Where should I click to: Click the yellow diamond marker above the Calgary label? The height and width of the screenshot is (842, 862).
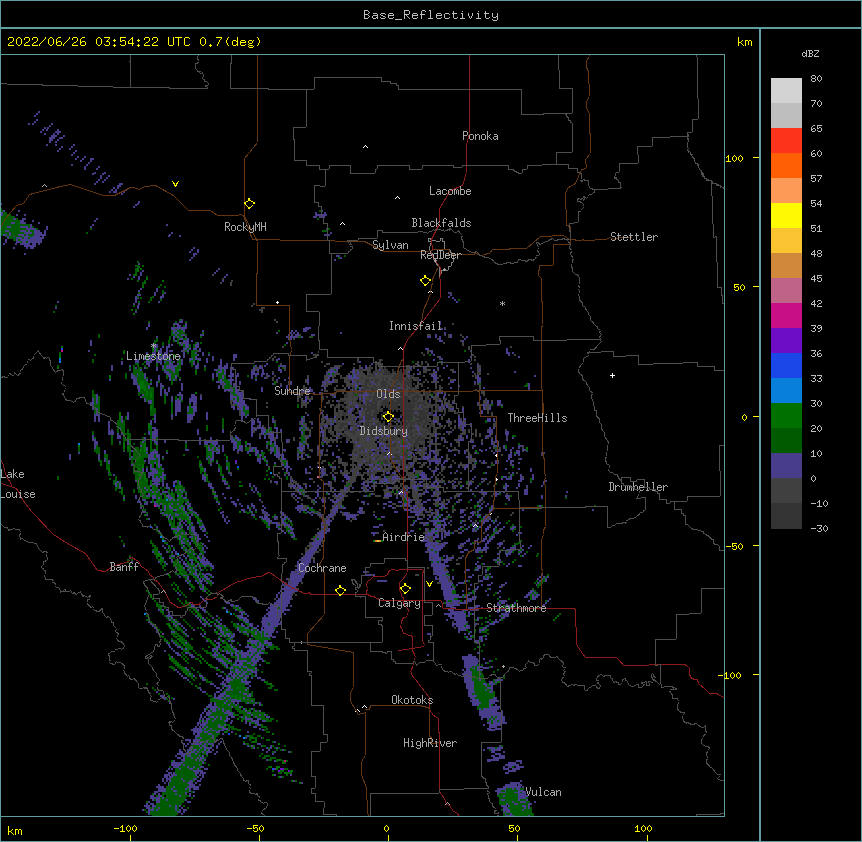405,589
